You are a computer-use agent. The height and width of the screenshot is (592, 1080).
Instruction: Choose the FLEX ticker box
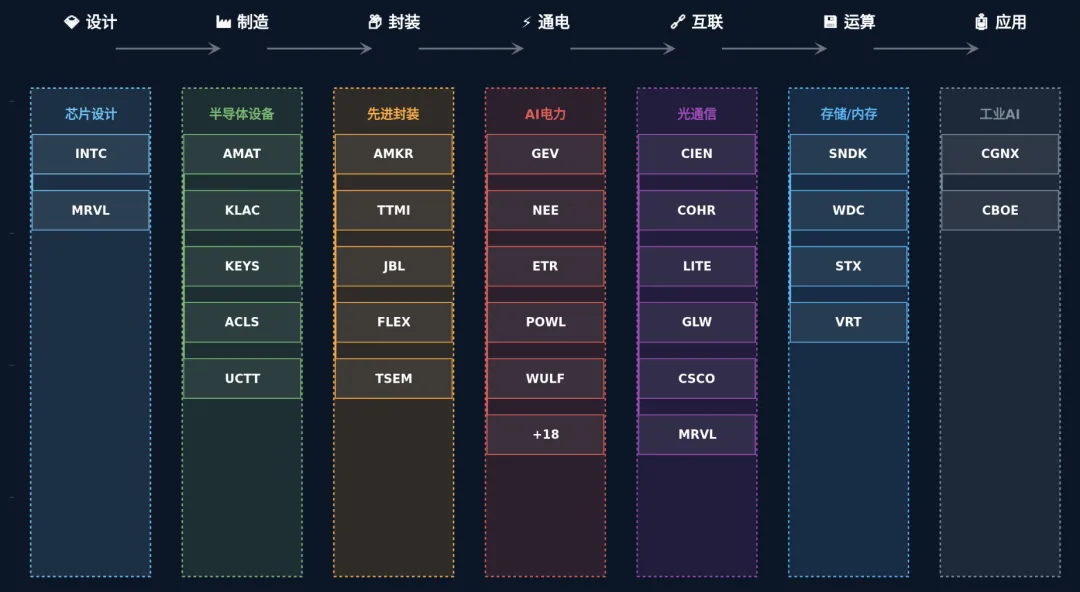393,322
